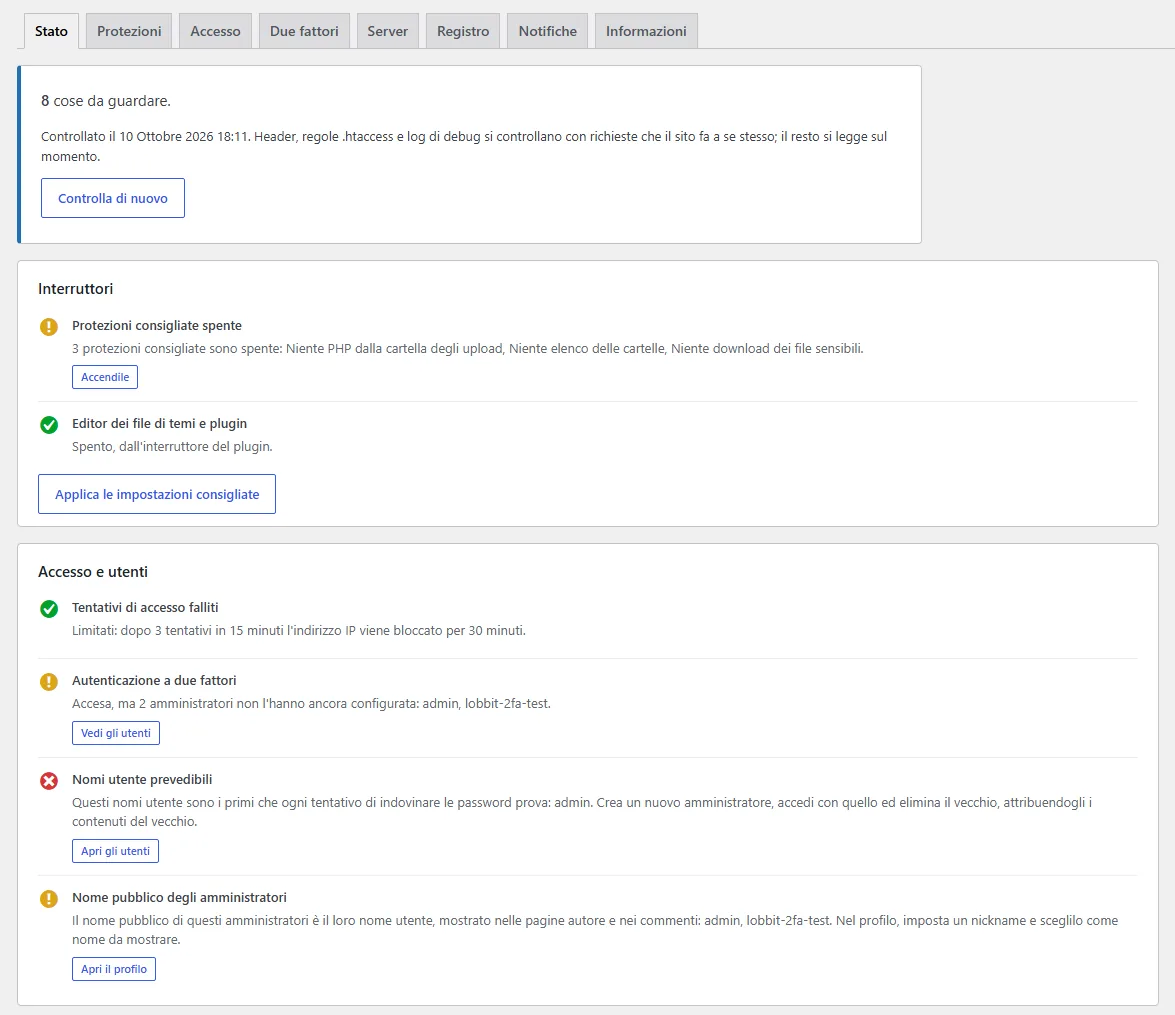Viewport: 1175px width, 1015px height.
Task: Click the warning icon beside Protezioni consigliate spente
Action: [x=49, y=327]
